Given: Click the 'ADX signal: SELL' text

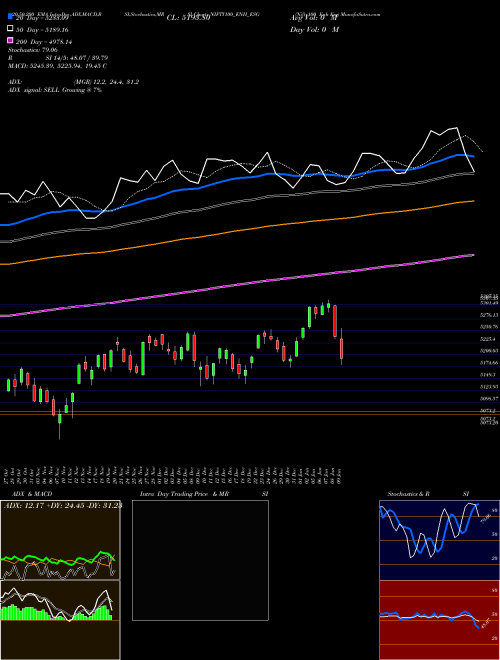Looking at the screenshot, I should tap(34, 90).
